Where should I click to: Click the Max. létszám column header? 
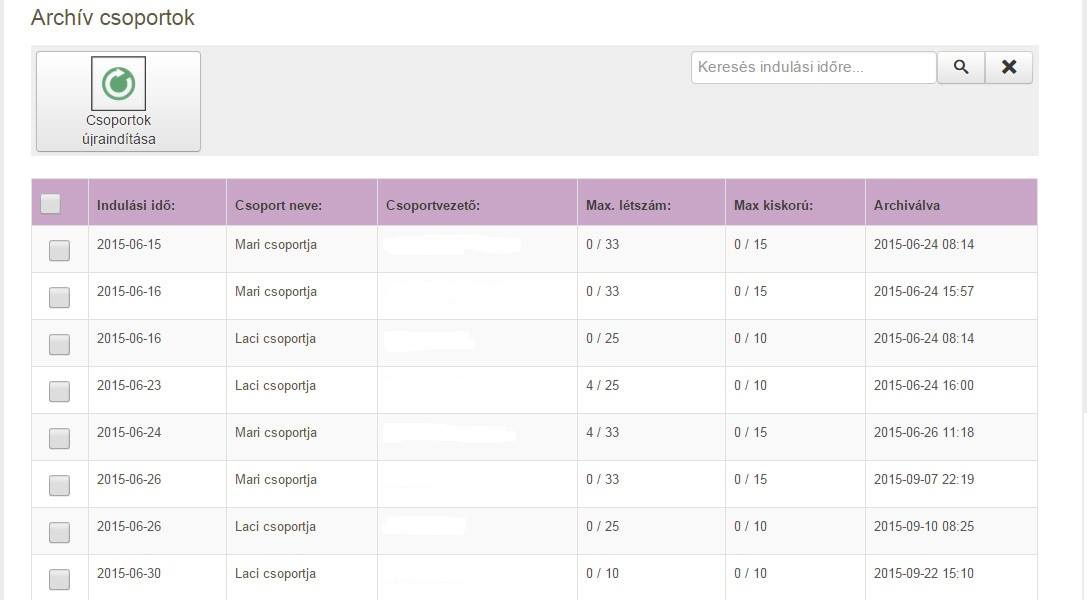628,205
